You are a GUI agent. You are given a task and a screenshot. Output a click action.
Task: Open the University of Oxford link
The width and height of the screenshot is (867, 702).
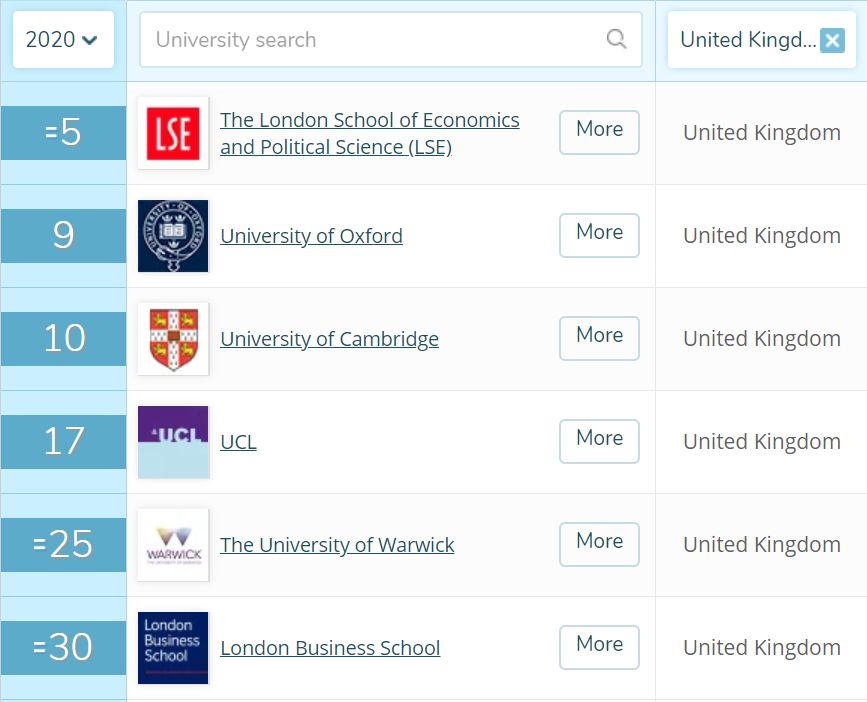tap(311, 237)
